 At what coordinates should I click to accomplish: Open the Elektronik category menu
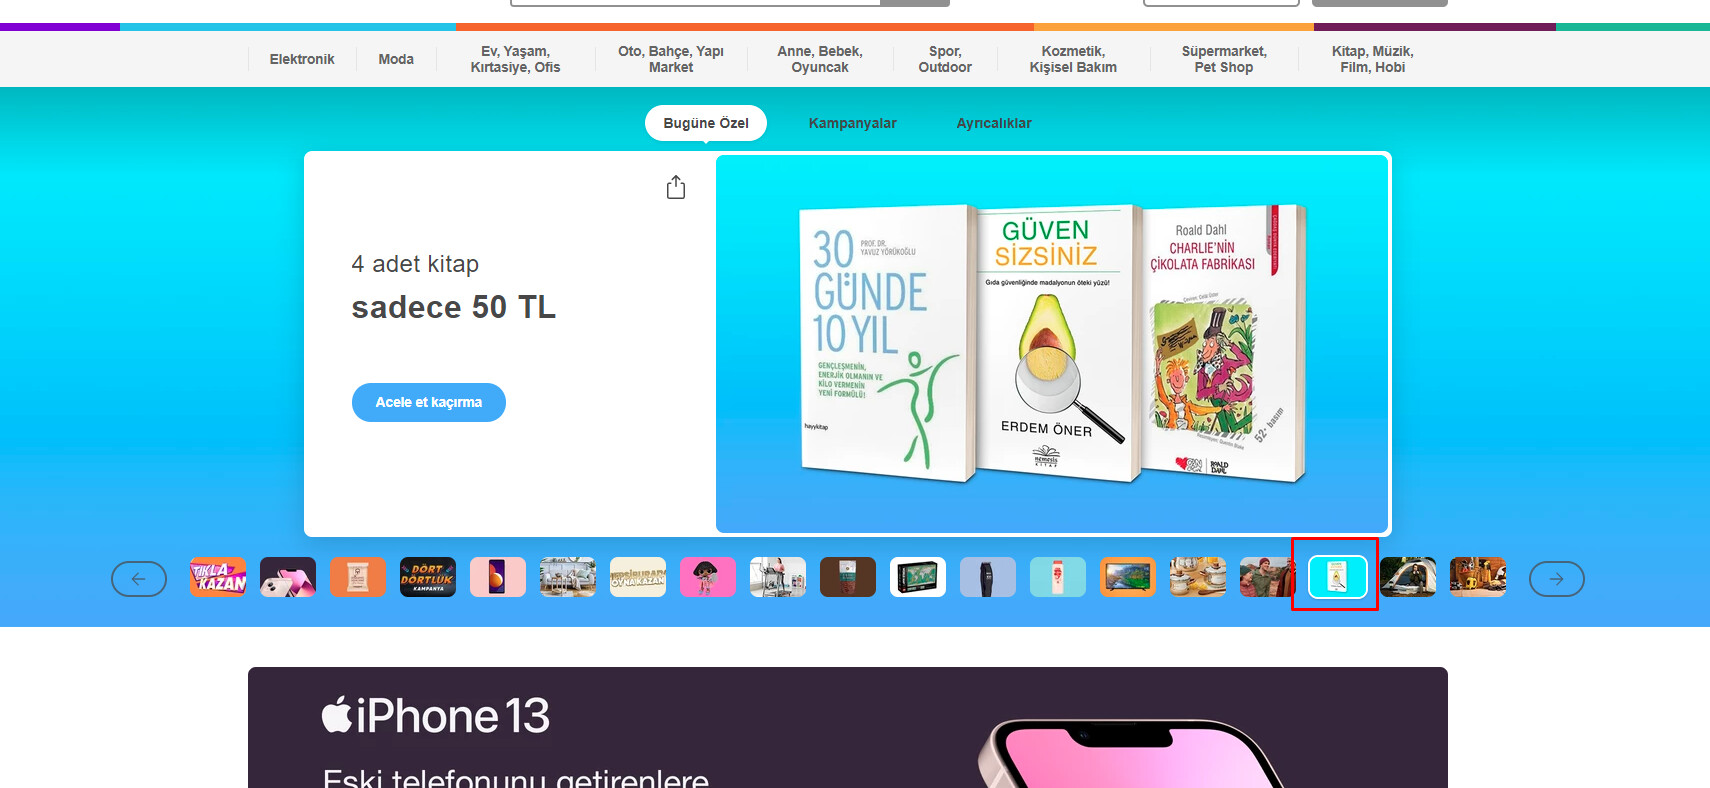point(302,59)
